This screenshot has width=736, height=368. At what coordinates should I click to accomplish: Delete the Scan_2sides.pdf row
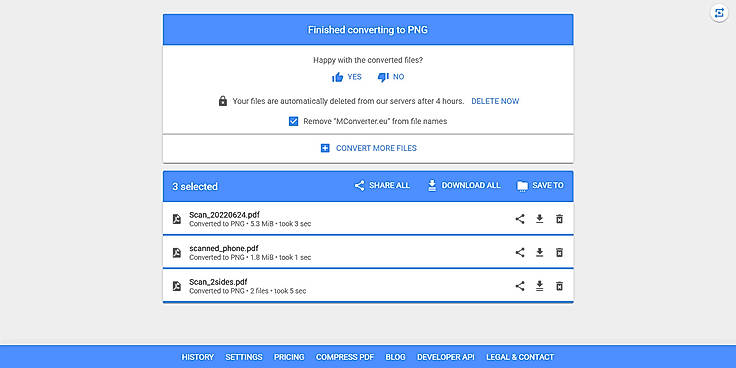559,286
